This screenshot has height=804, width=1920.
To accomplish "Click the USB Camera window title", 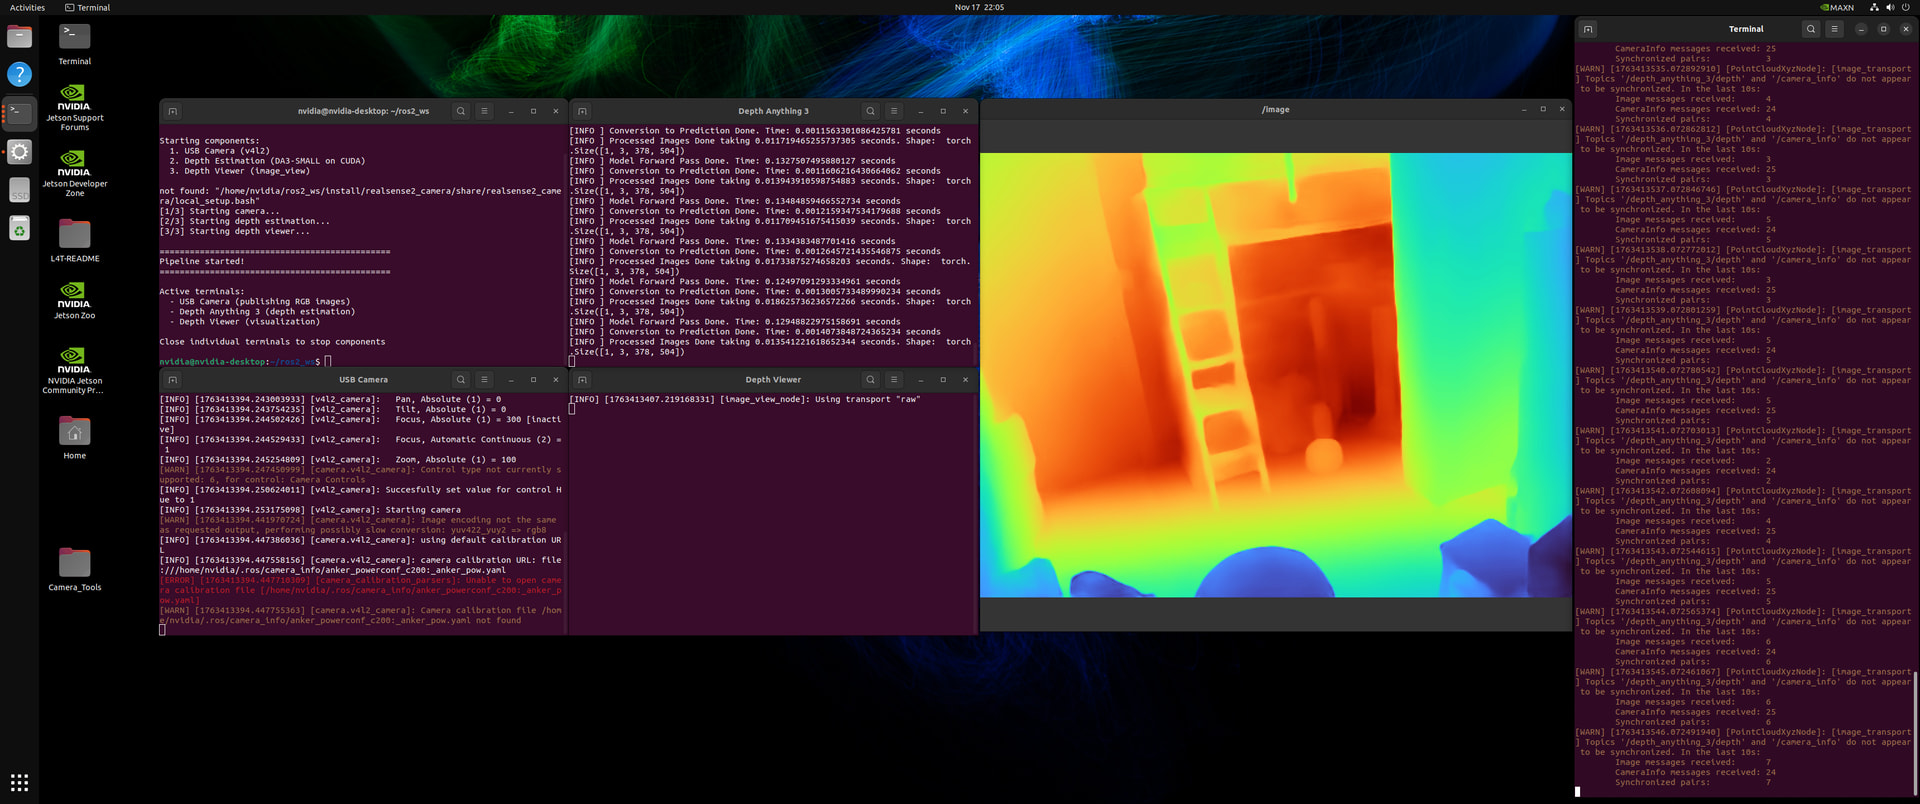I will click(x=363, y=380).
